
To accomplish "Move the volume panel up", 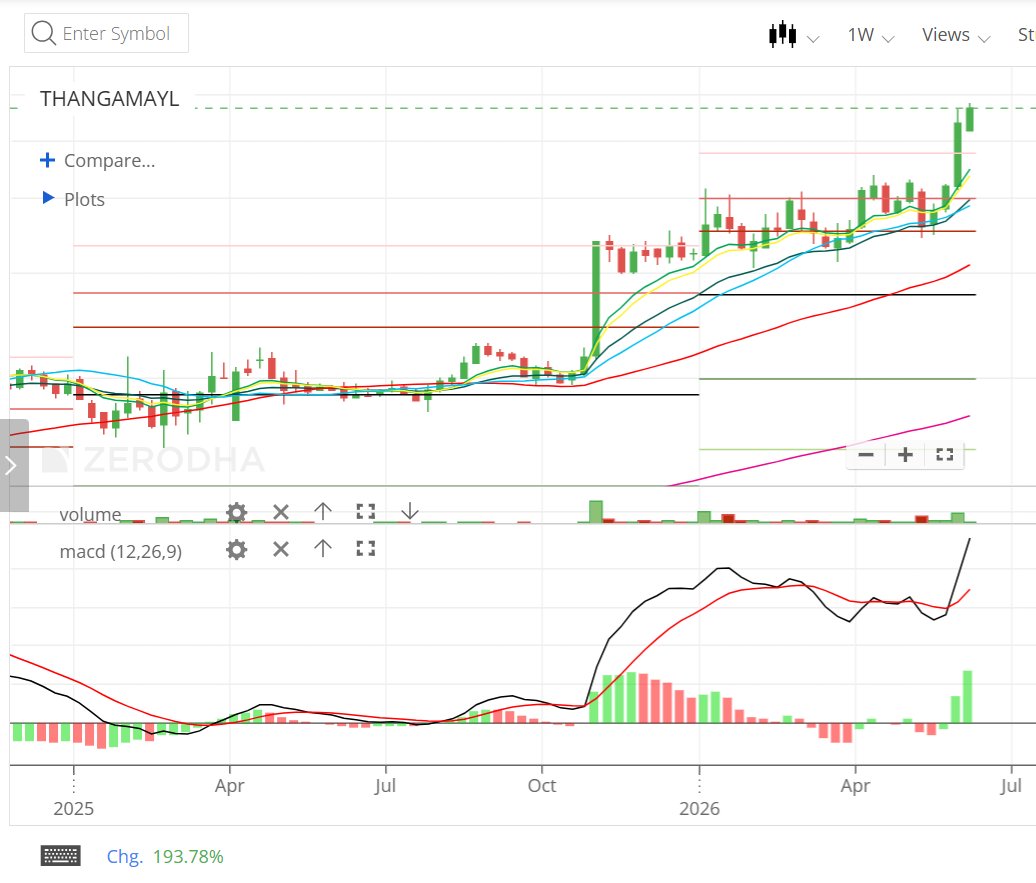I will 322,511.
